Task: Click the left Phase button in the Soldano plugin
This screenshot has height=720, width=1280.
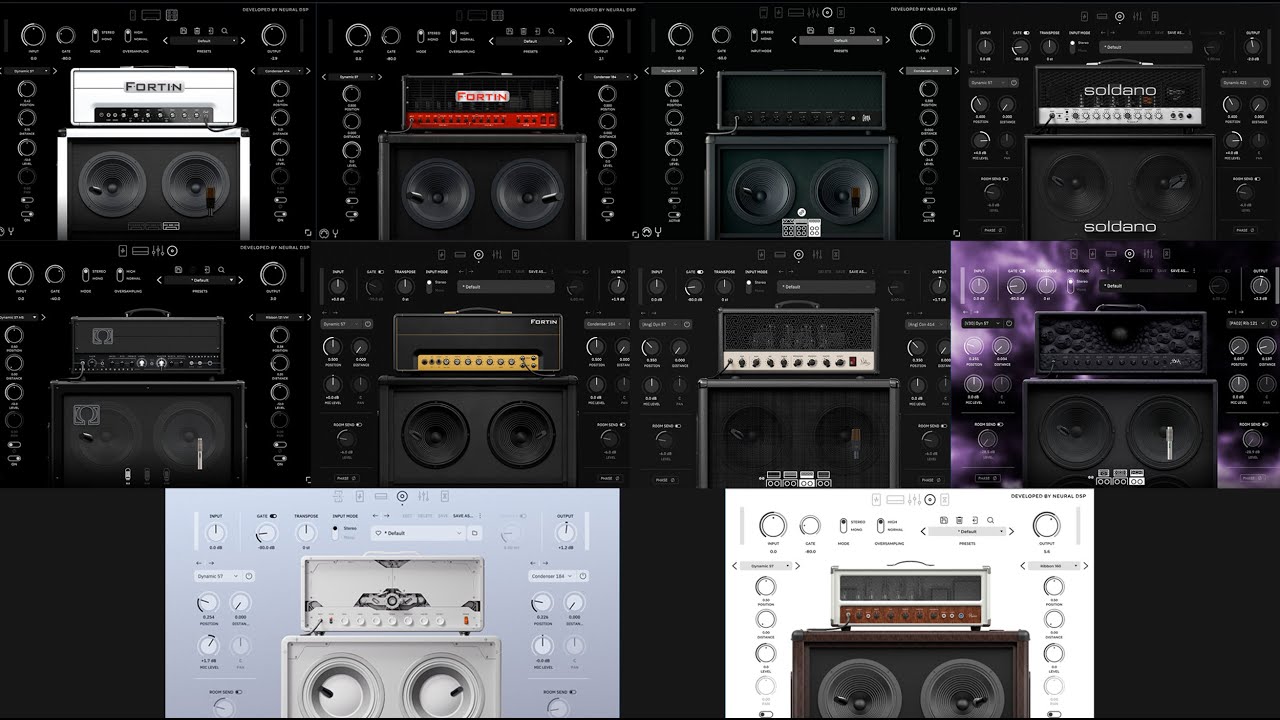Action: click(994, 230)
